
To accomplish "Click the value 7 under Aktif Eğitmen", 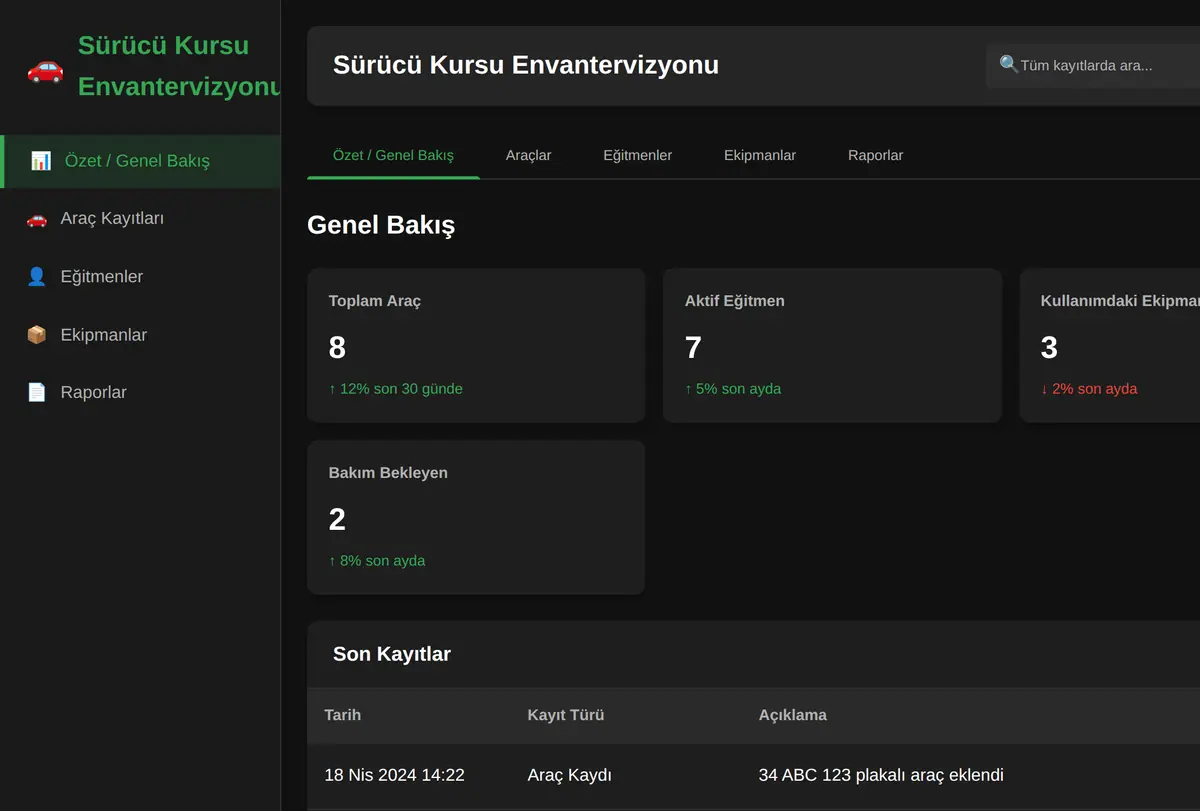I will 693,347.
